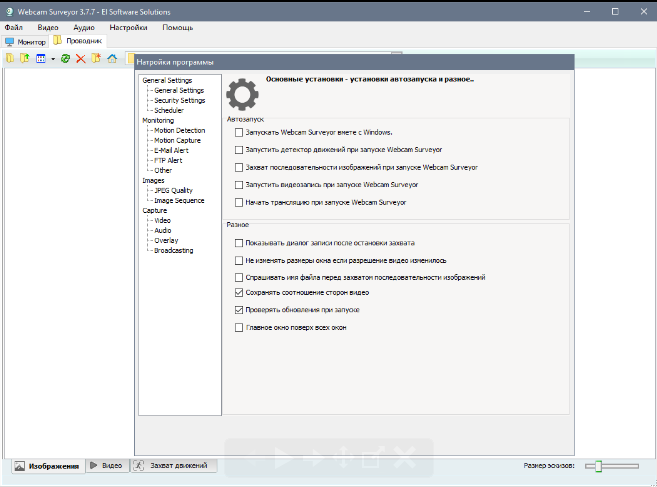657x487 pixels.
Task: Select the top-level General Settings tree node
Action: 167,80
